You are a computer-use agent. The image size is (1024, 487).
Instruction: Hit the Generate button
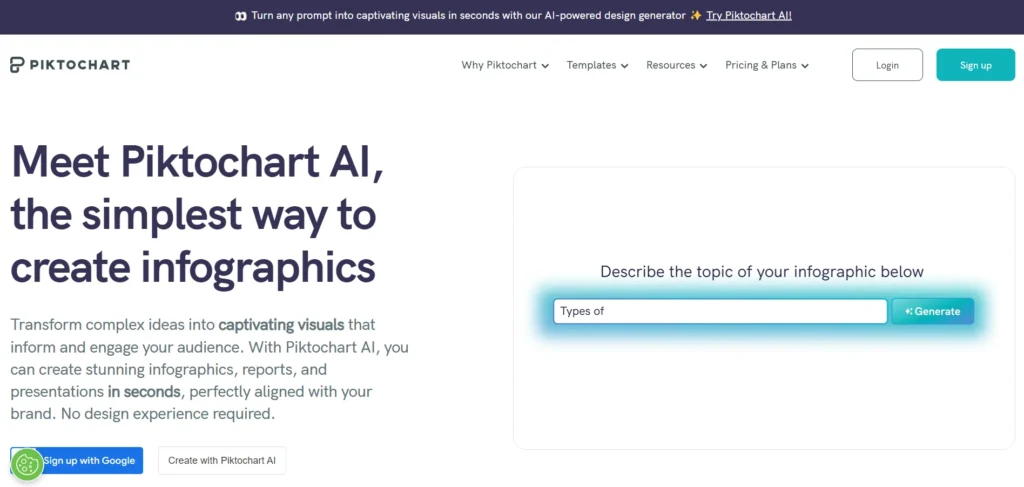pos(933,311)
